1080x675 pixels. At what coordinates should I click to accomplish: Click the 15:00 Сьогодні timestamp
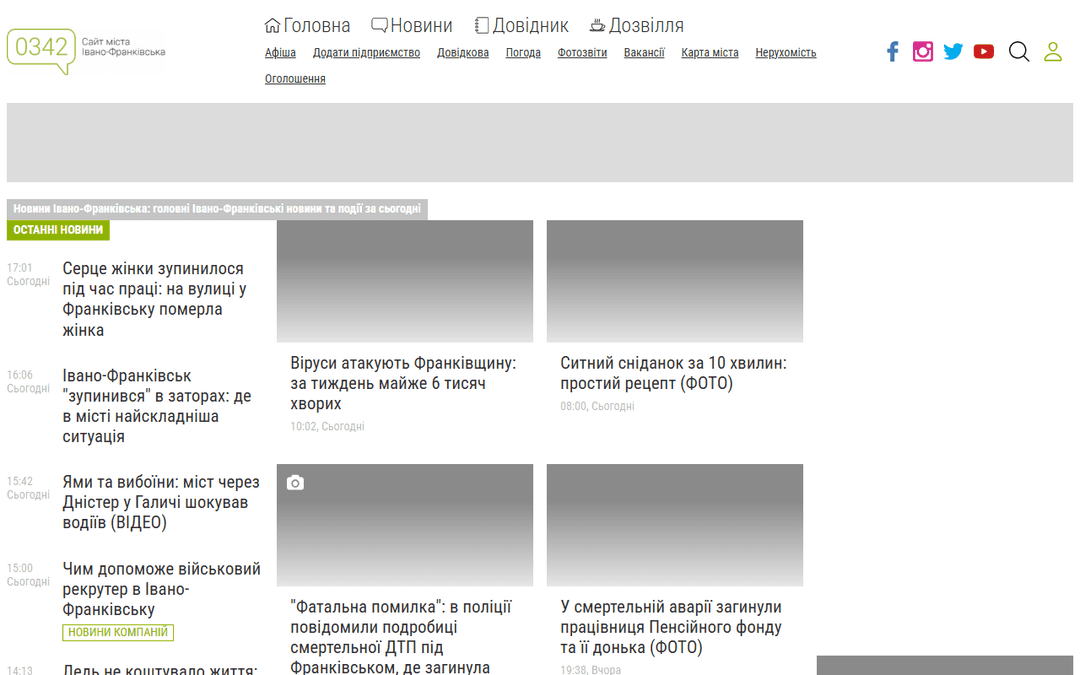pos(28,574)
